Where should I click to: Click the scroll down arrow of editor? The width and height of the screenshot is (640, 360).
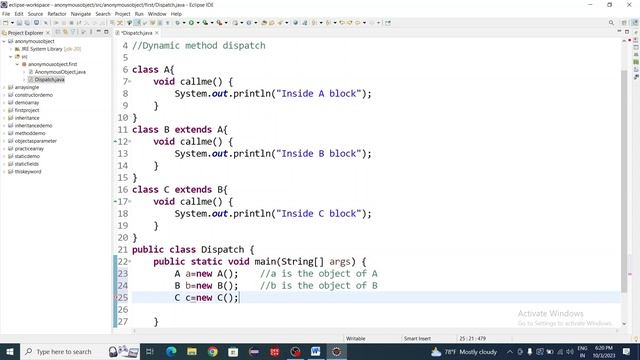[x=624, y=324]
